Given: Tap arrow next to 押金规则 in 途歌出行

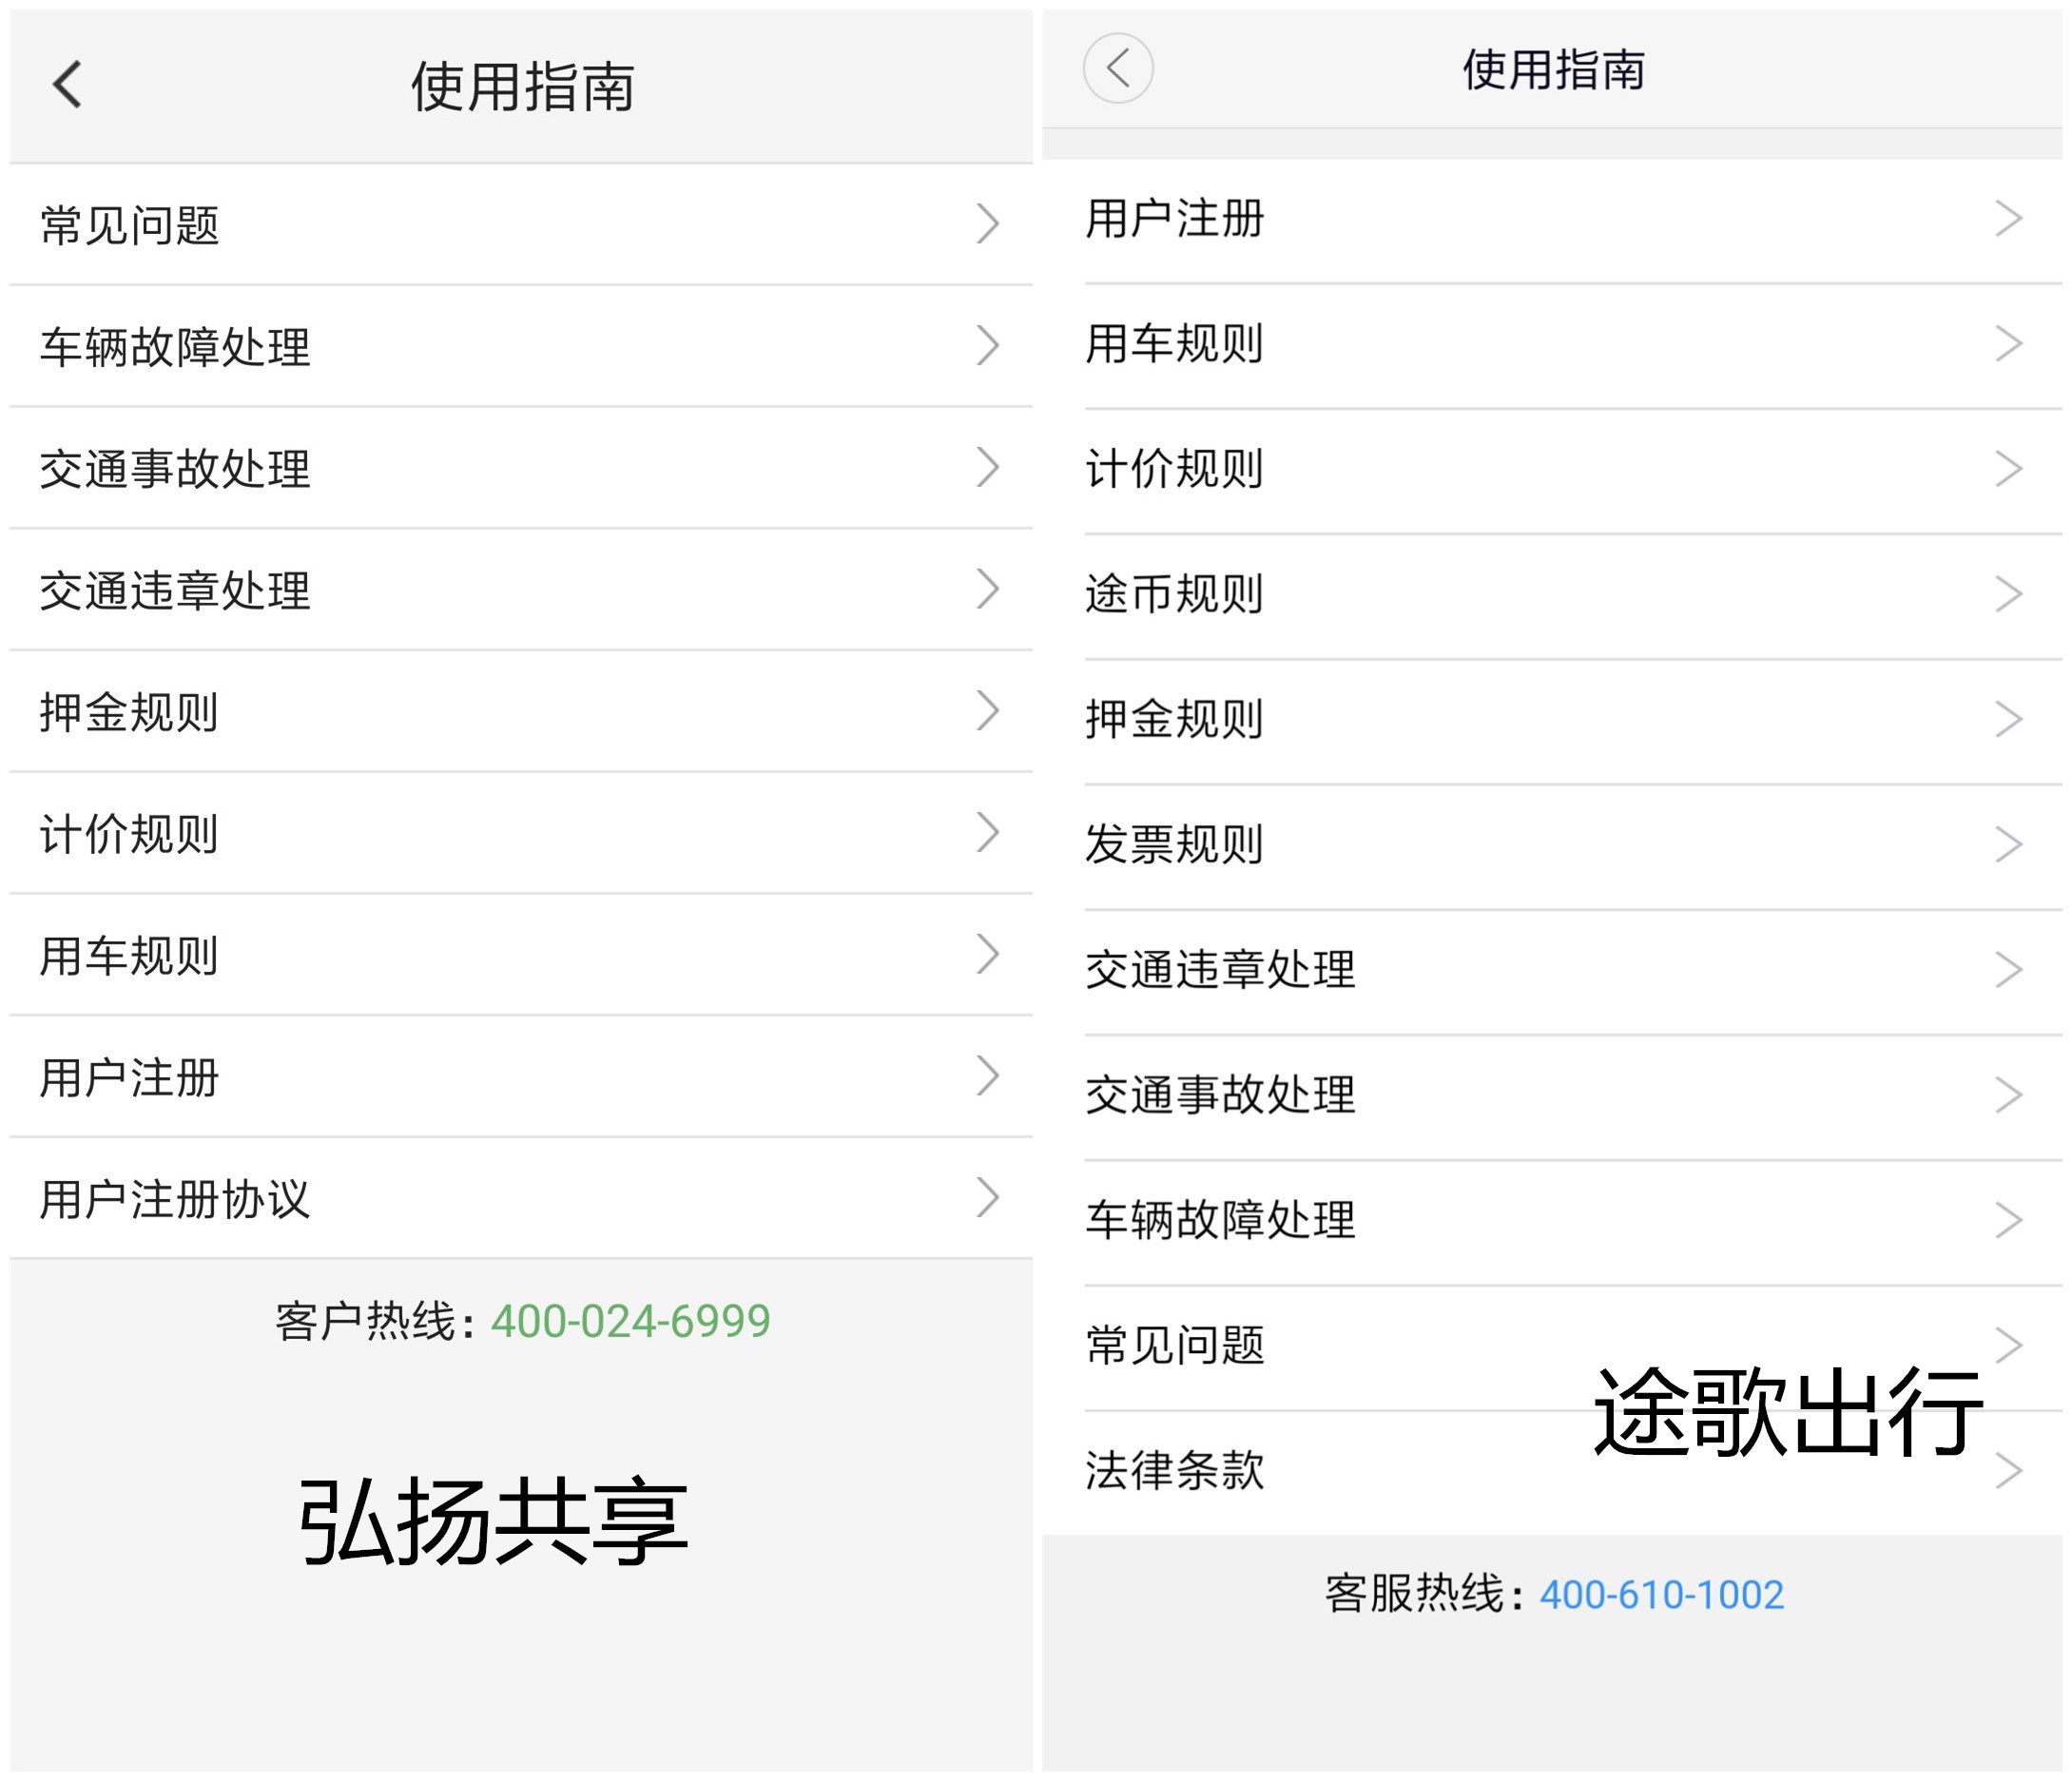Looking at the screenshot, I should tap(2009, 719).
